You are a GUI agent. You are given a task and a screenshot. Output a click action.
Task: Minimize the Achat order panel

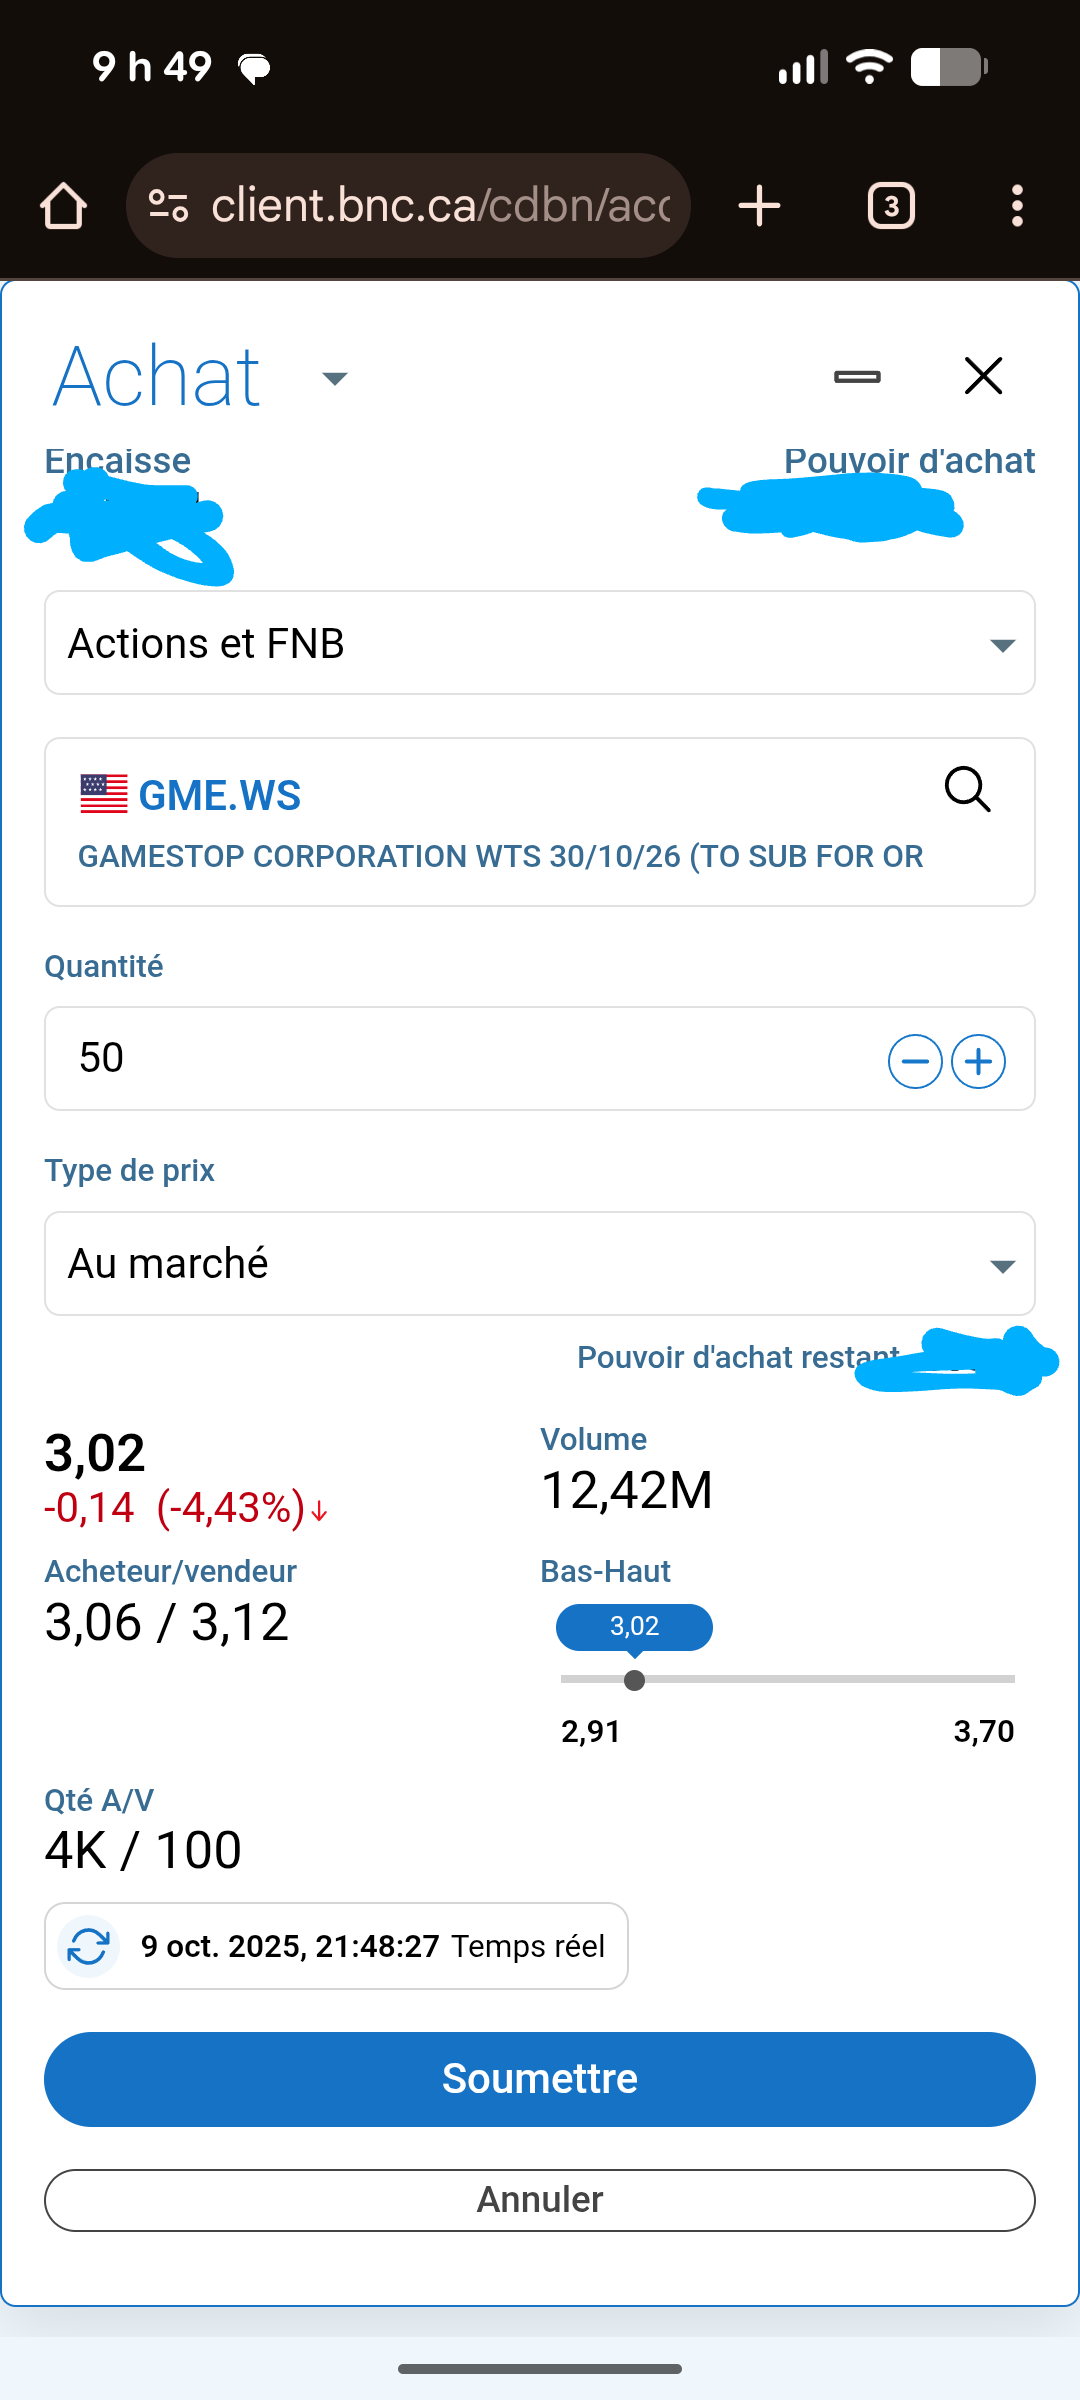857,377
